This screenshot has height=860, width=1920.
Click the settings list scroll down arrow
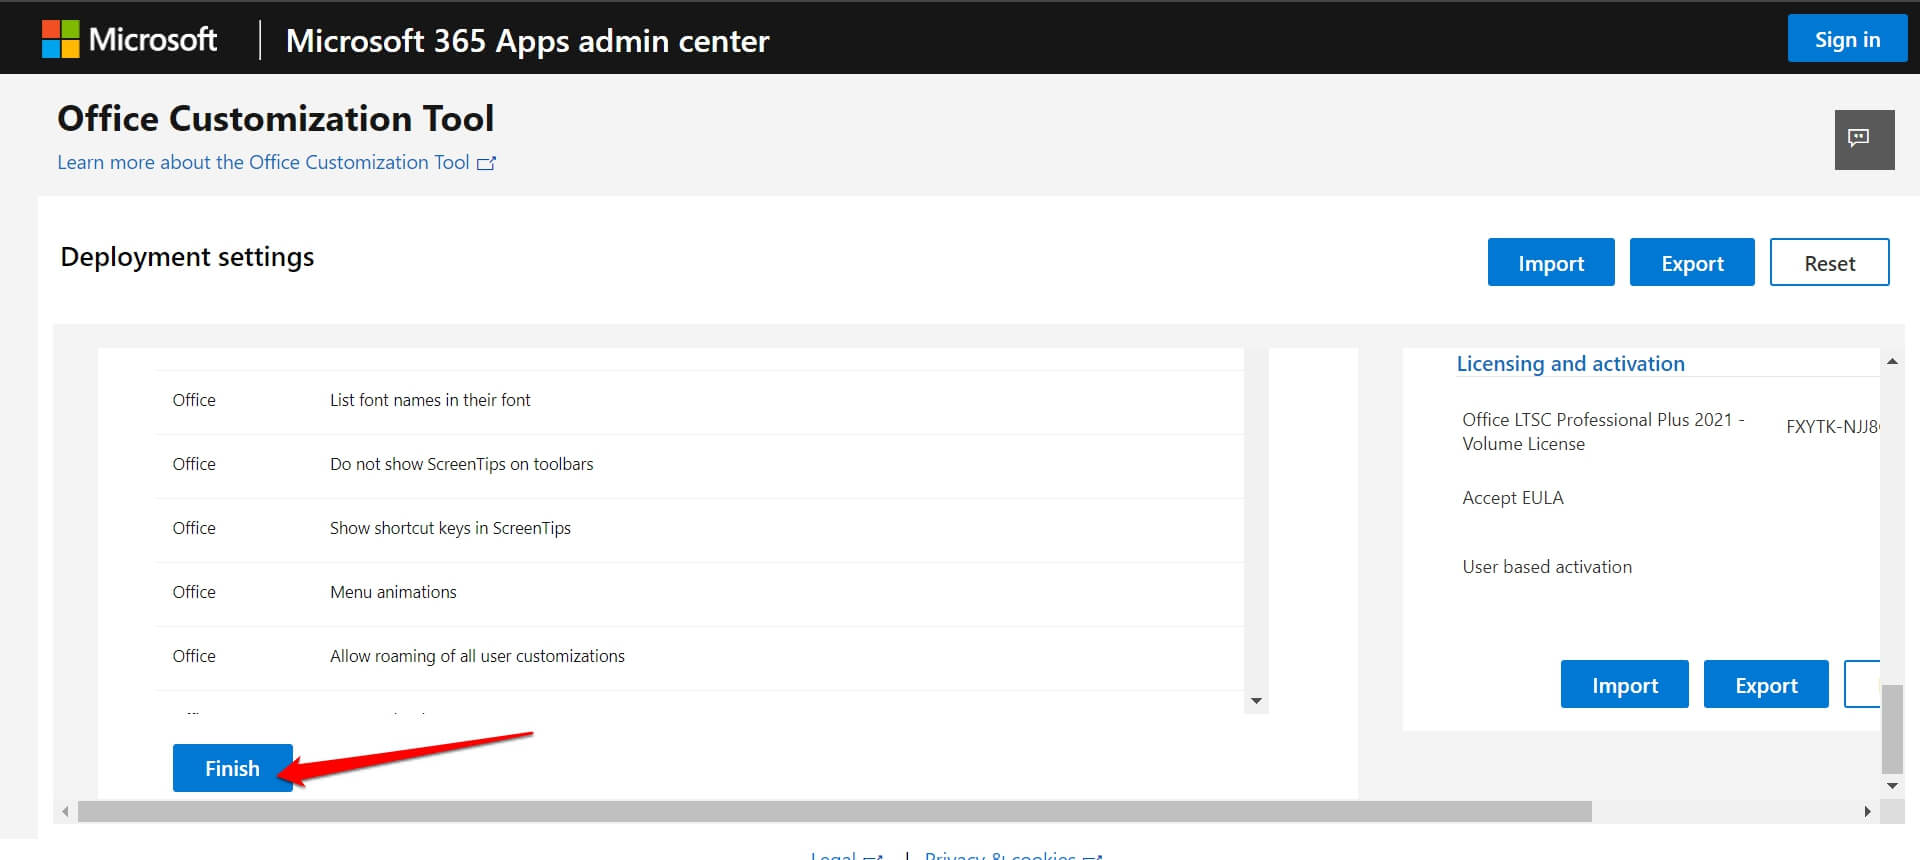point(1256,701)
